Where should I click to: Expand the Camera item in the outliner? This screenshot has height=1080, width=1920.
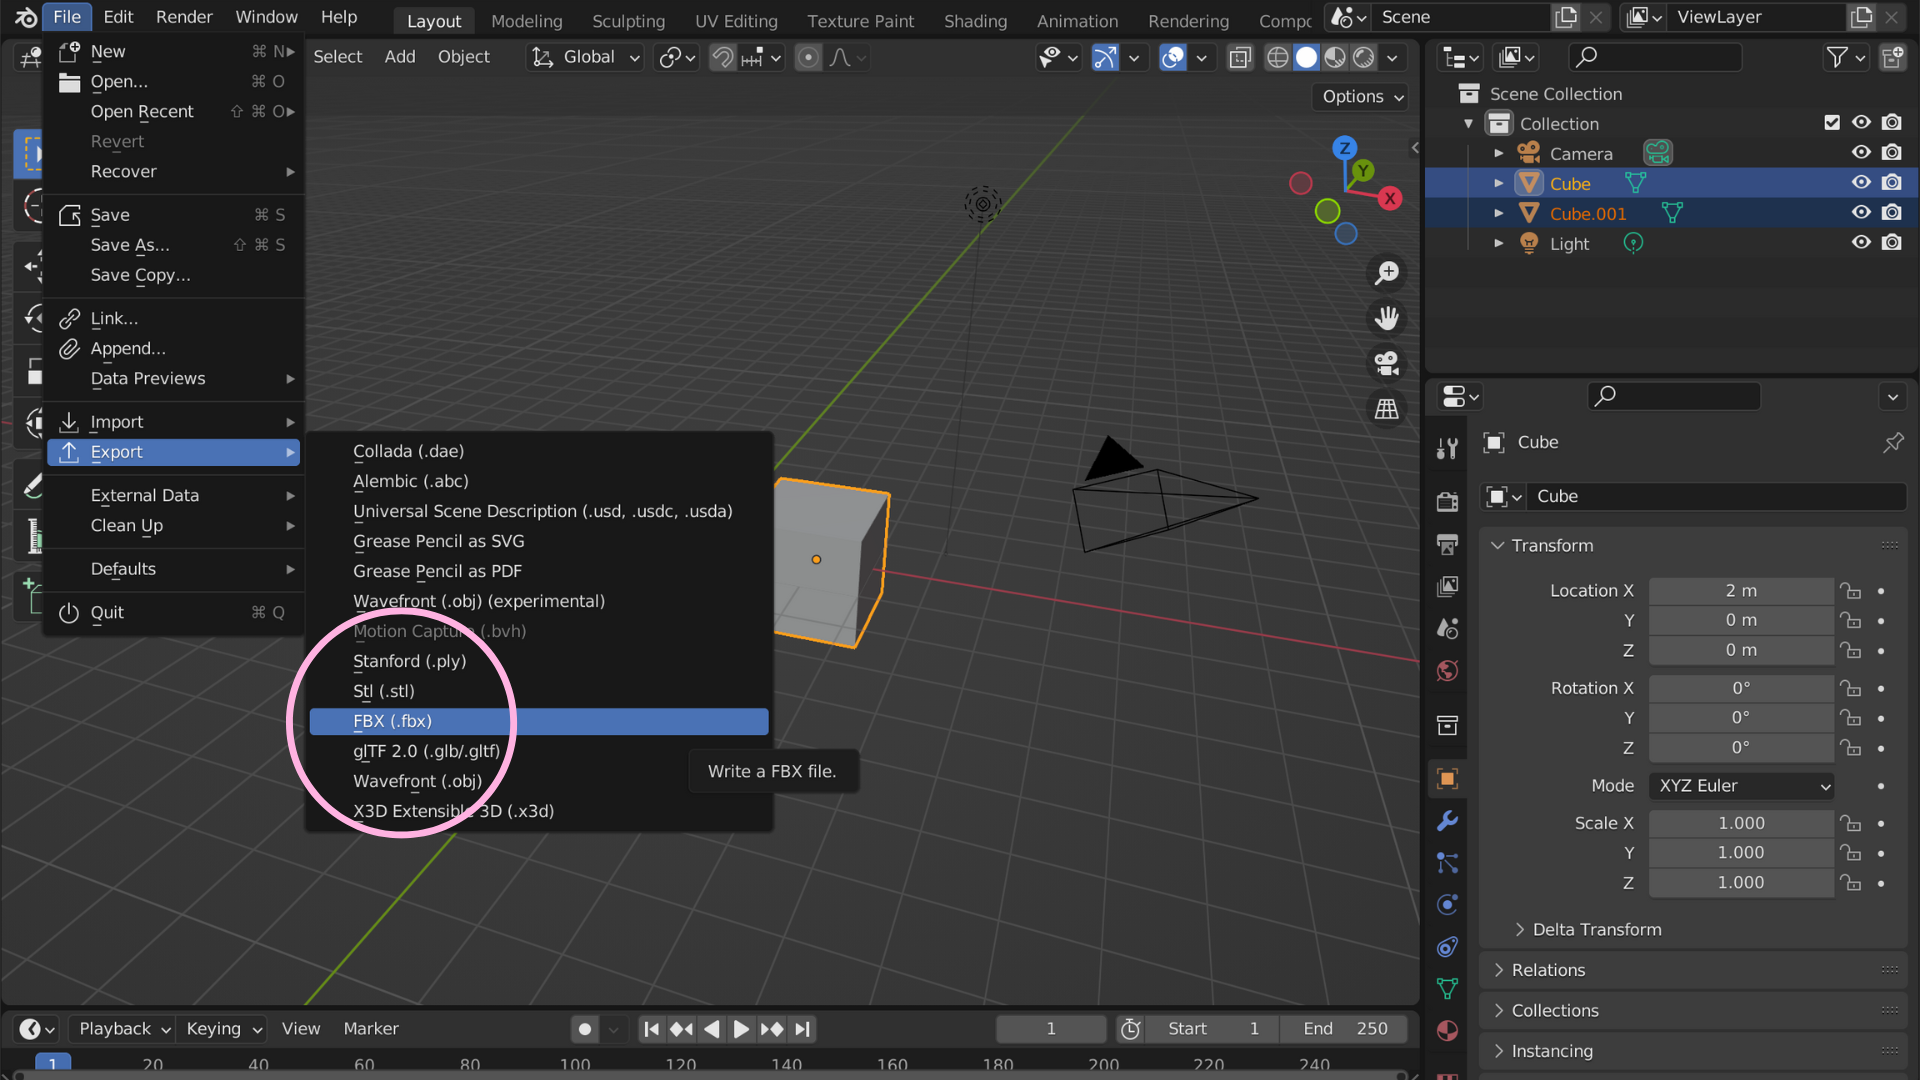coord(1499,153)
